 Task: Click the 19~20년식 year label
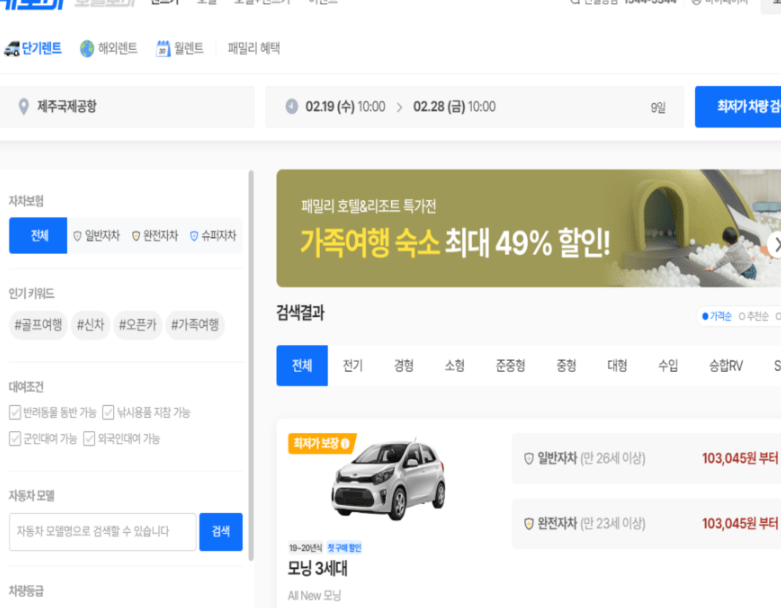[305, 548]
